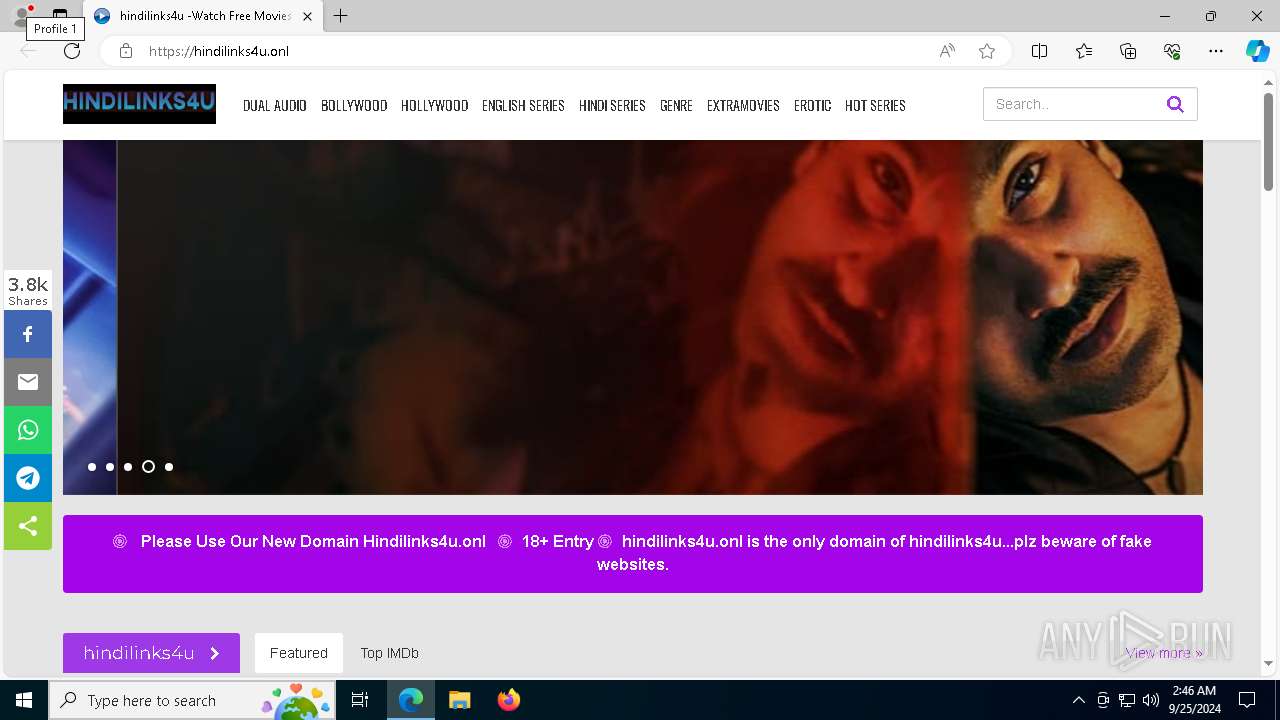Click the Windows taskbar search box
This screenshot has width=1280, height=720.
tap(194, 700)
